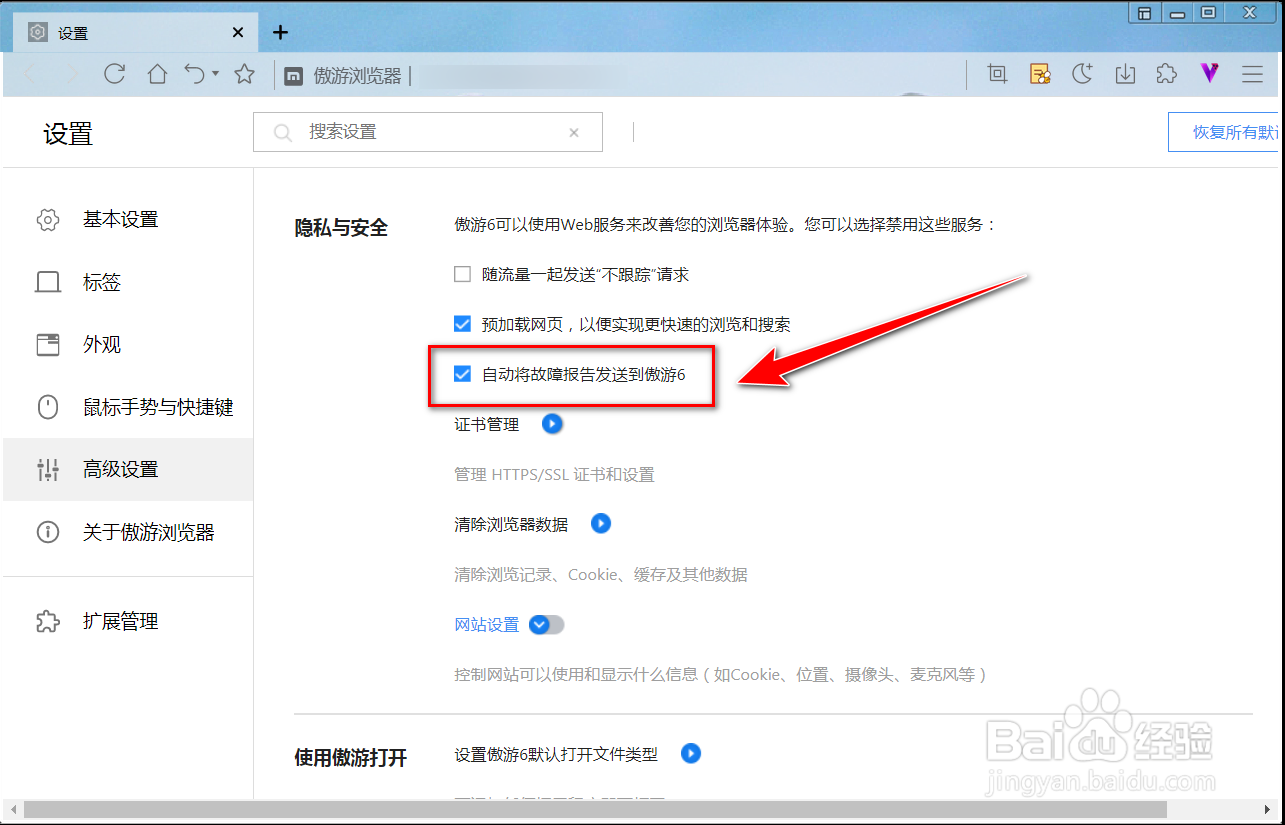This screenshot has width=1285, height=825.
Task: Click 控制网站可以使用和显示什么信息 description
Action: tap(721, 674)
